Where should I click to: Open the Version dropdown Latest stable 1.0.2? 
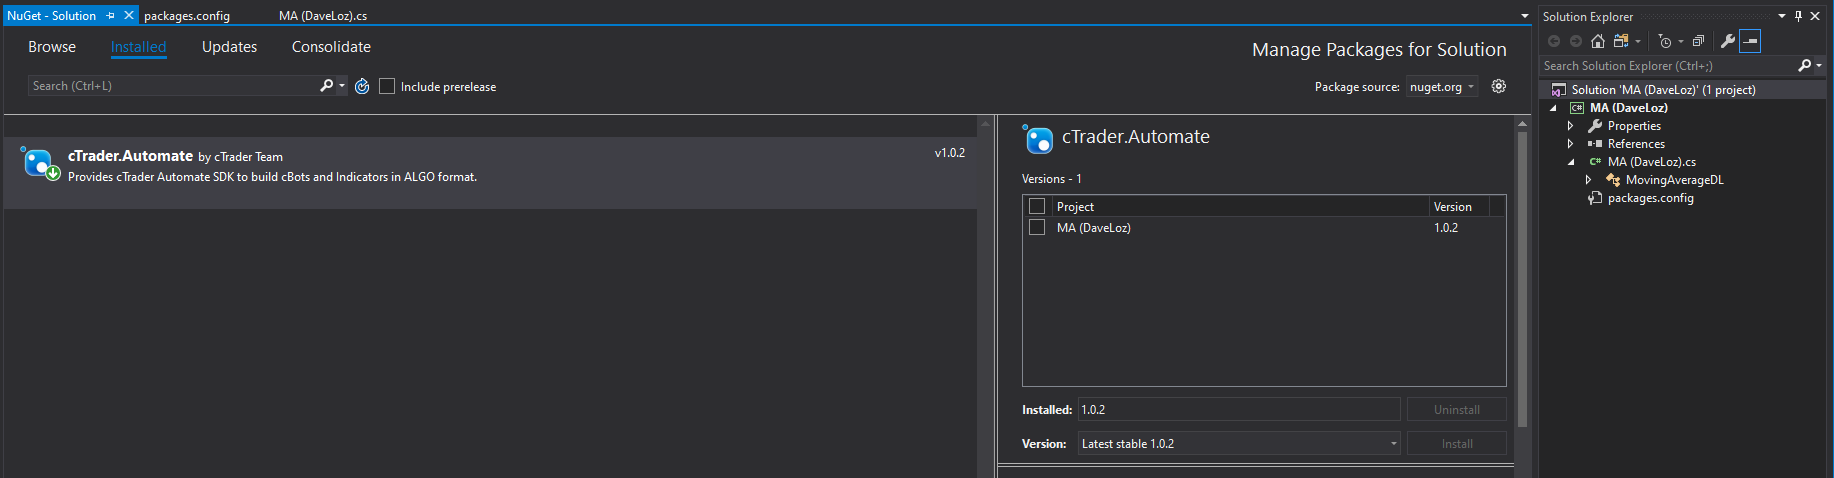coord(1239,444)
